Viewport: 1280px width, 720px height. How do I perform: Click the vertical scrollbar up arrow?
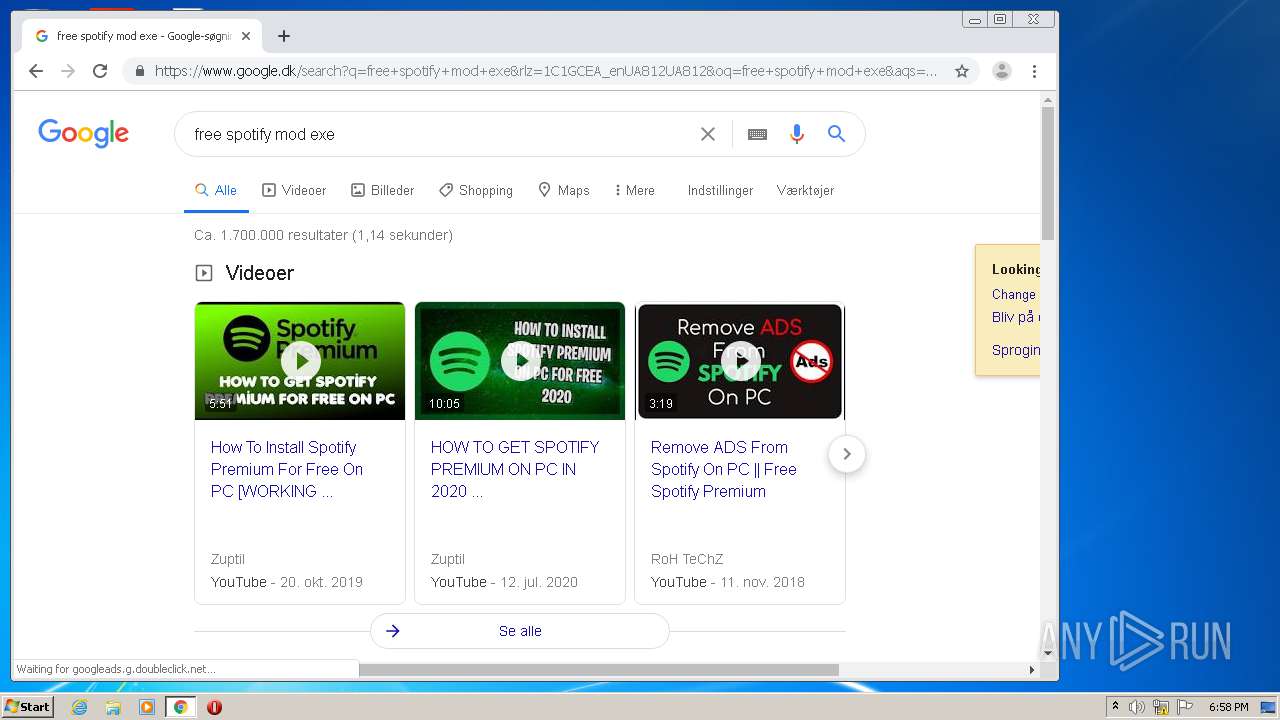[x=1048, y=100]
